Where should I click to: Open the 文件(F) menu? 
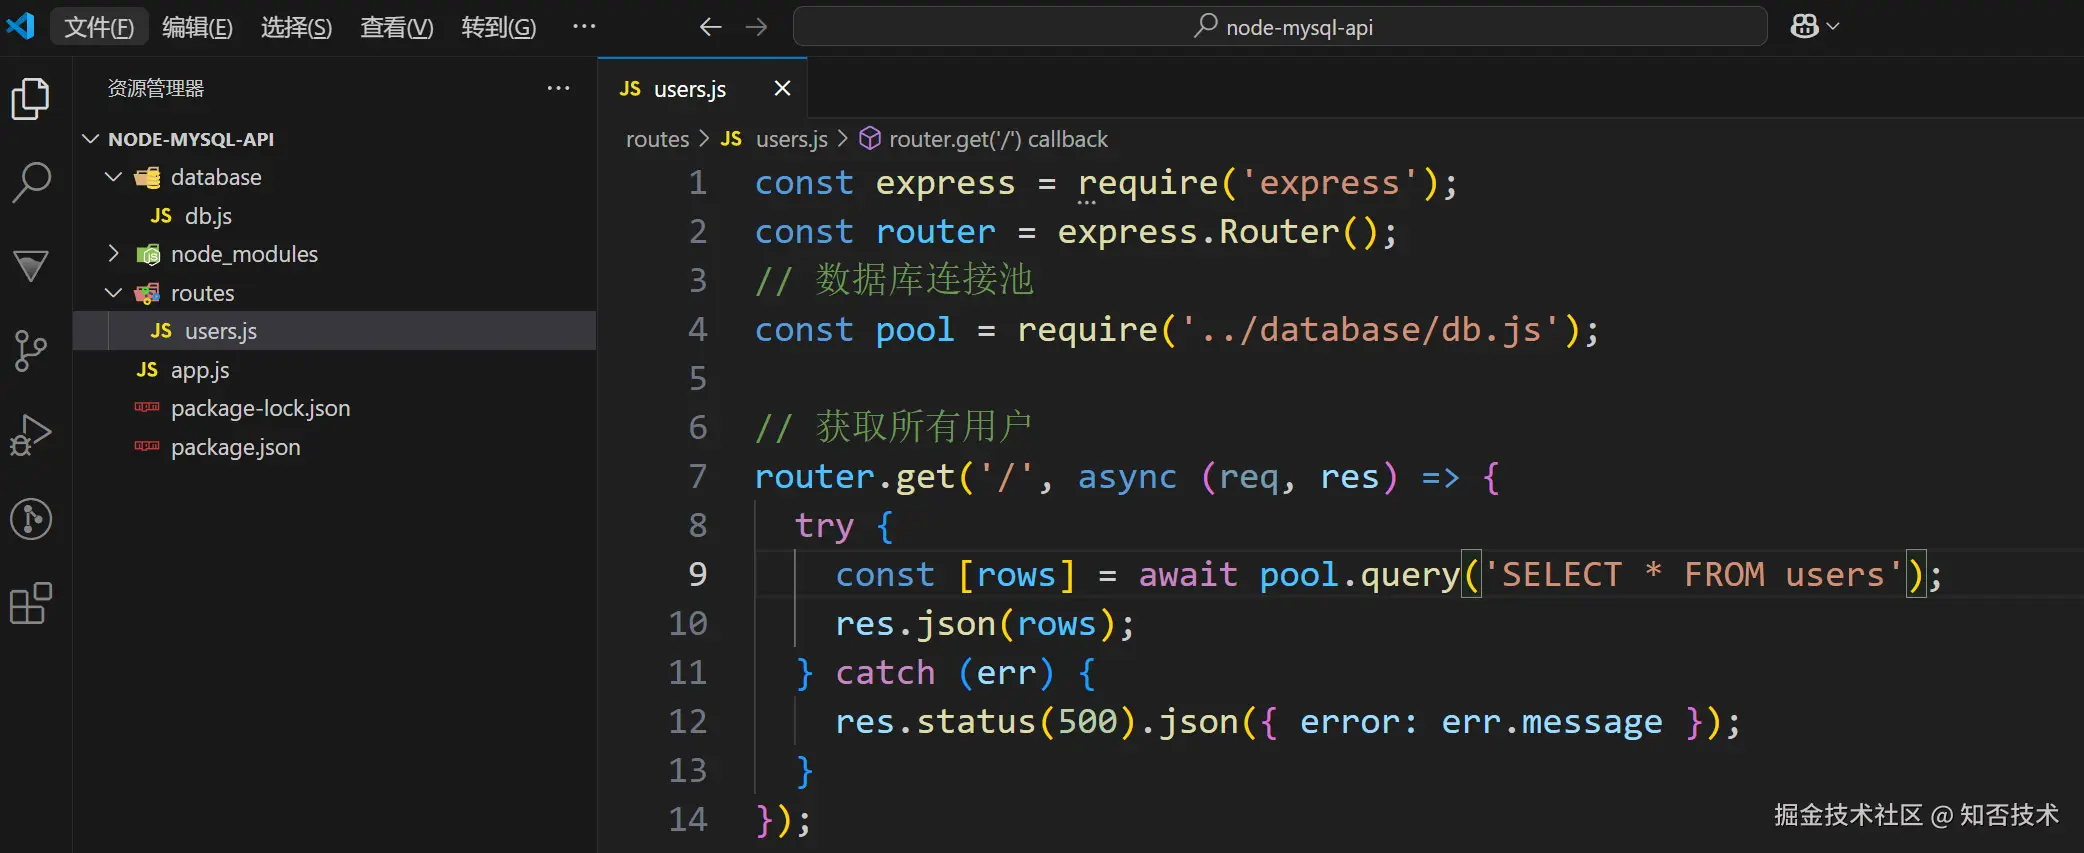[x=98, y=27]
